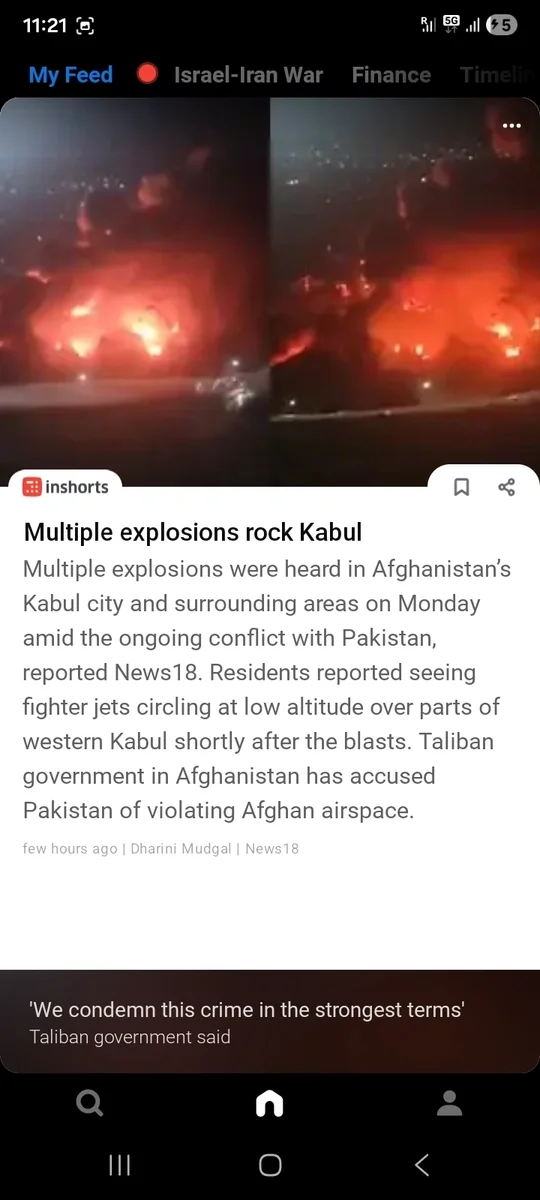This screenshot has width=540, height=1200.
Task: Select the Timeline tab
Action: point(497,75)
